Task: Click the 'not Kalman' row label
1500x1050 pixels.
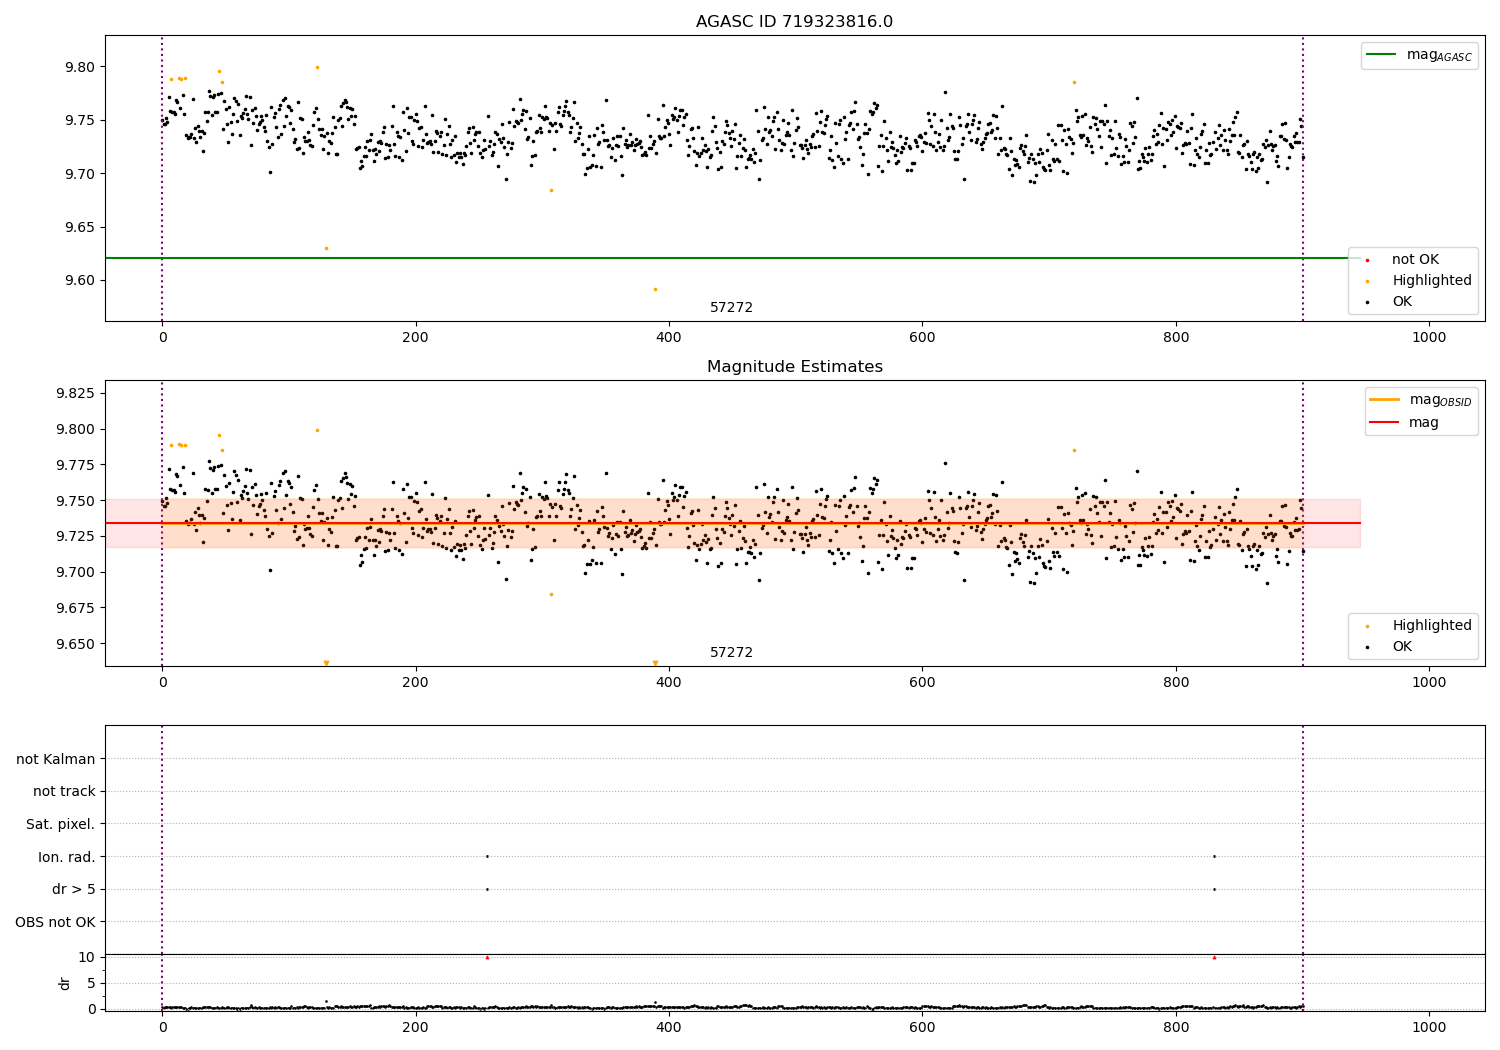Action: [56, 759]
